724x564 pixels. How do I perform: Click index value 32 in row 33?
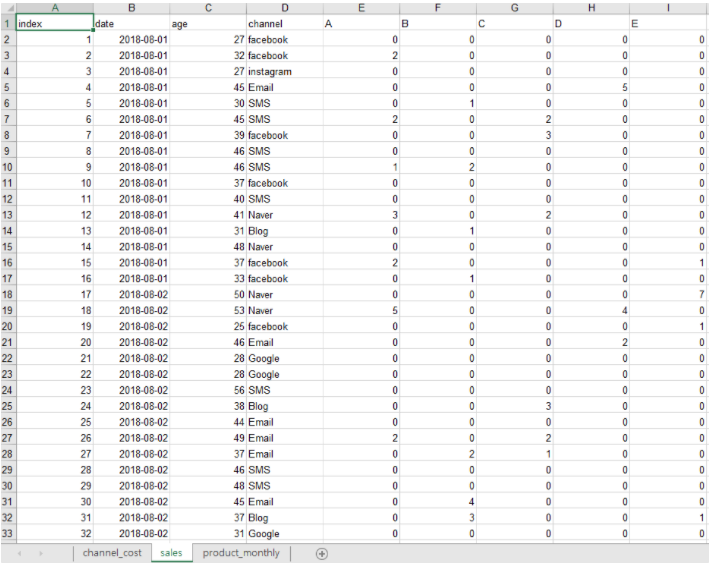55,534
